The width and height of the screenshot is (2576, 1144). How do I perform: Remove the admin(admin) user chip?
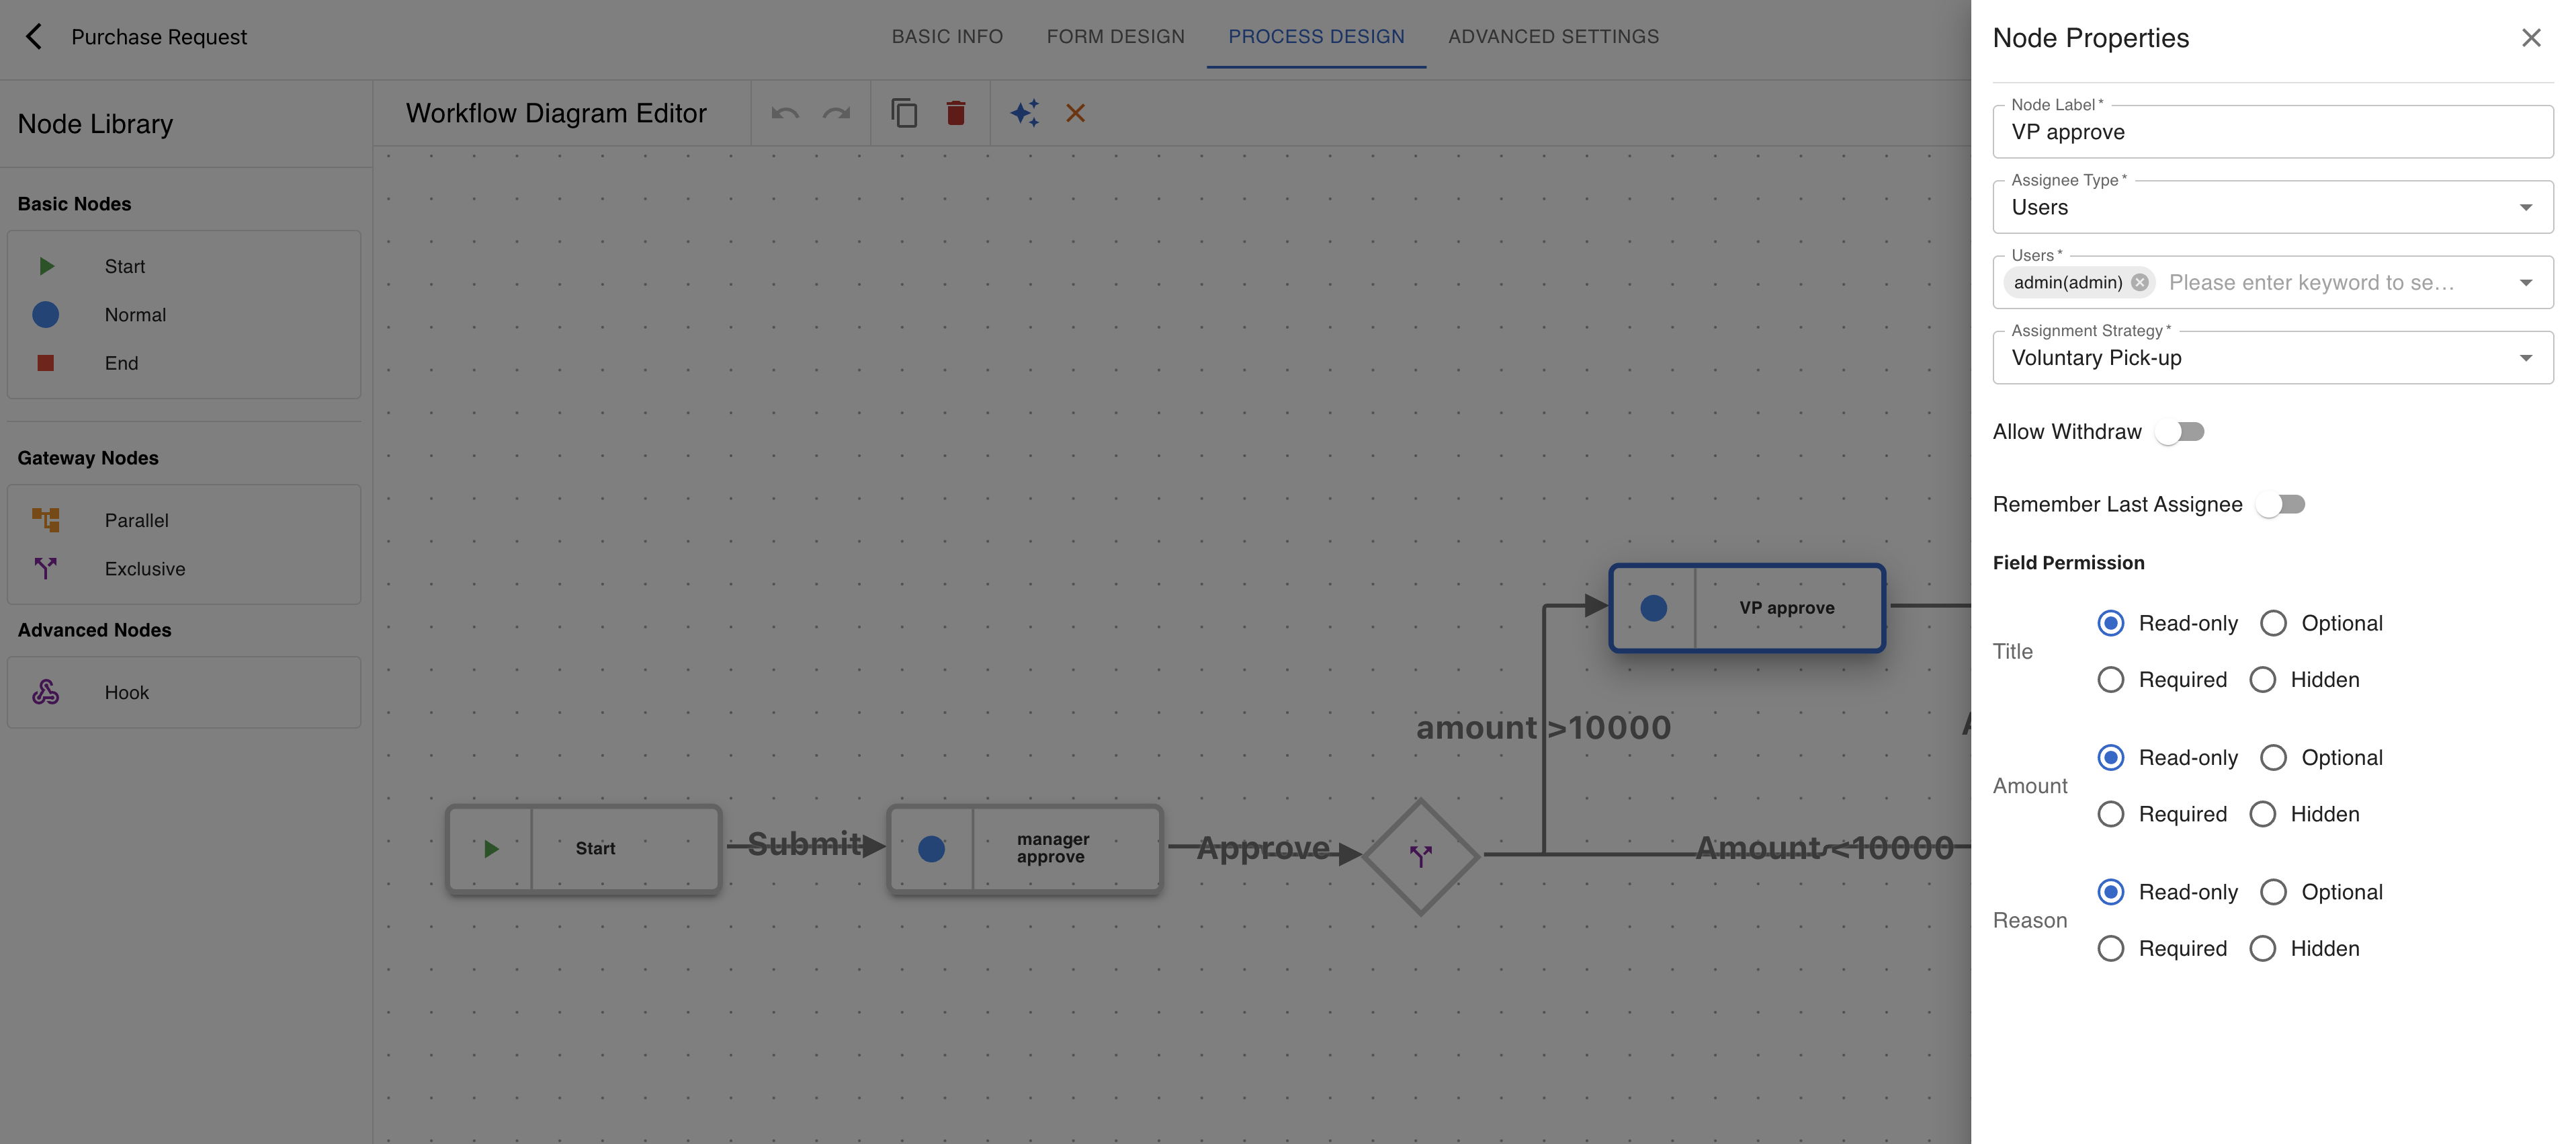tap(2139, 282)
